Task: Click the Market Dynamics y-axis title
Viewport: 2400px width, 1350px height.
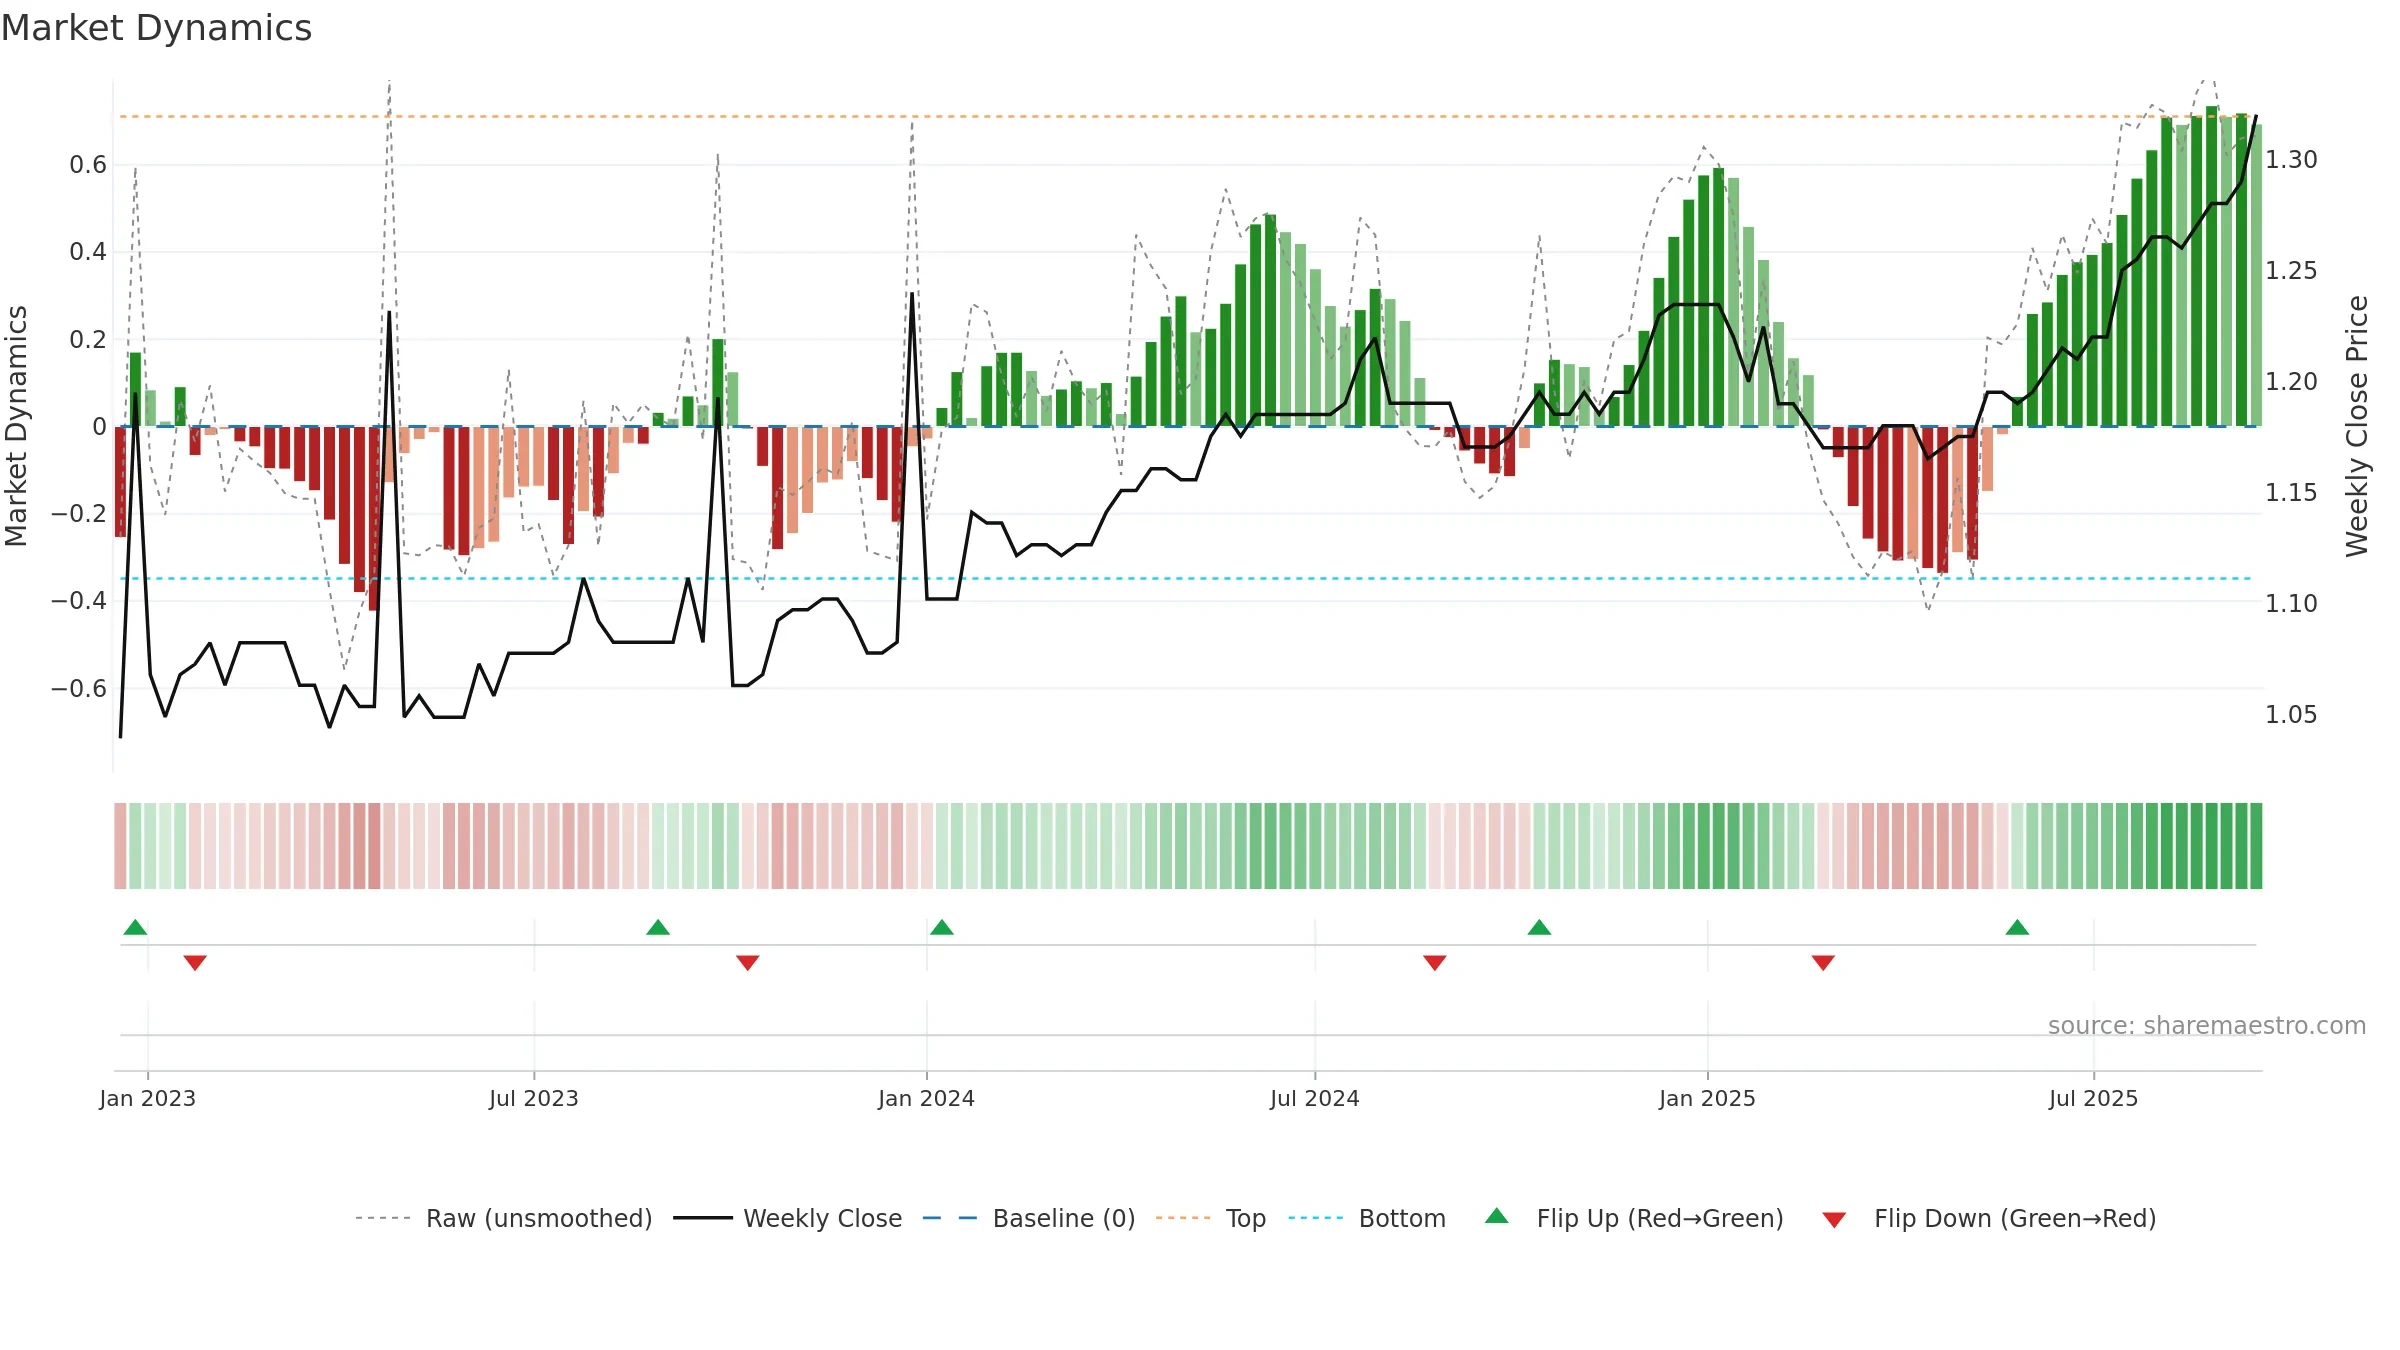Action: (16, 426)
